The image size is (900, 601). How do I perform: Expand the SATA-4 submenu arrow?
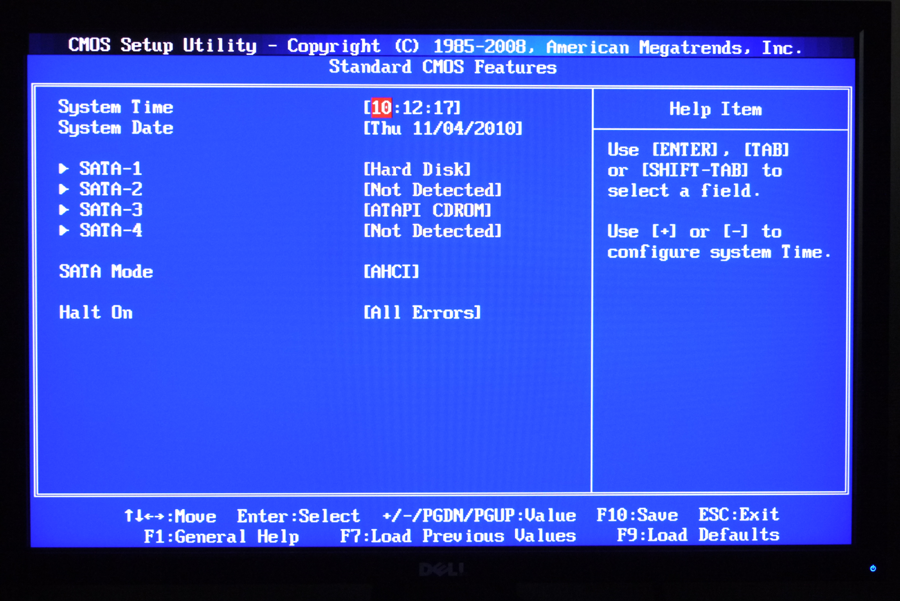click(x=64, y=231)
